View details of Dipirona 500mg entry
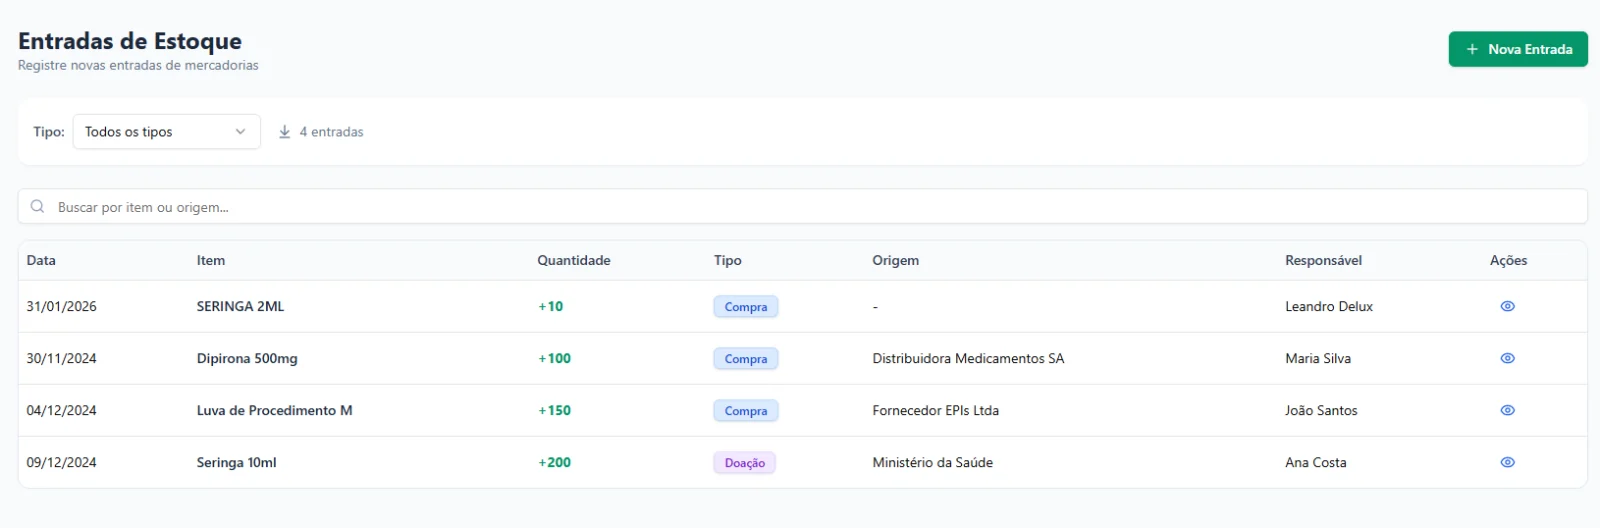The height and width of the screenshot is (528, 1600). point(1507,359)
